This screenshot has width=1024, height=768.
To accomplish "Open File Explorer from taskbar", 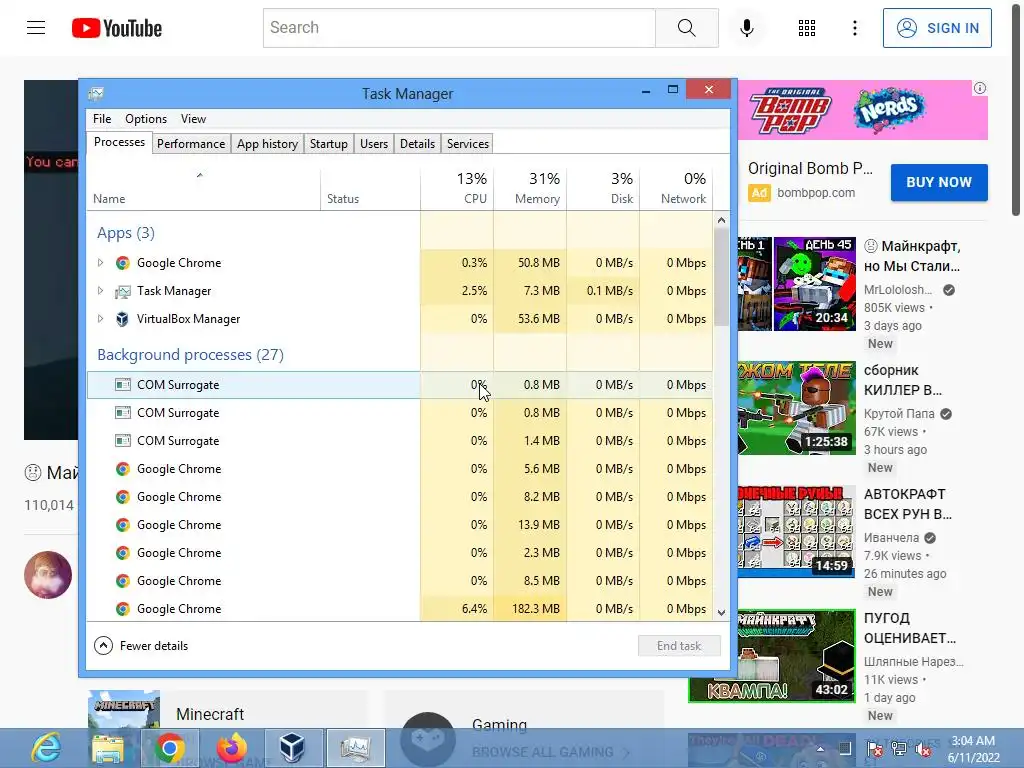I will [107, 748].
